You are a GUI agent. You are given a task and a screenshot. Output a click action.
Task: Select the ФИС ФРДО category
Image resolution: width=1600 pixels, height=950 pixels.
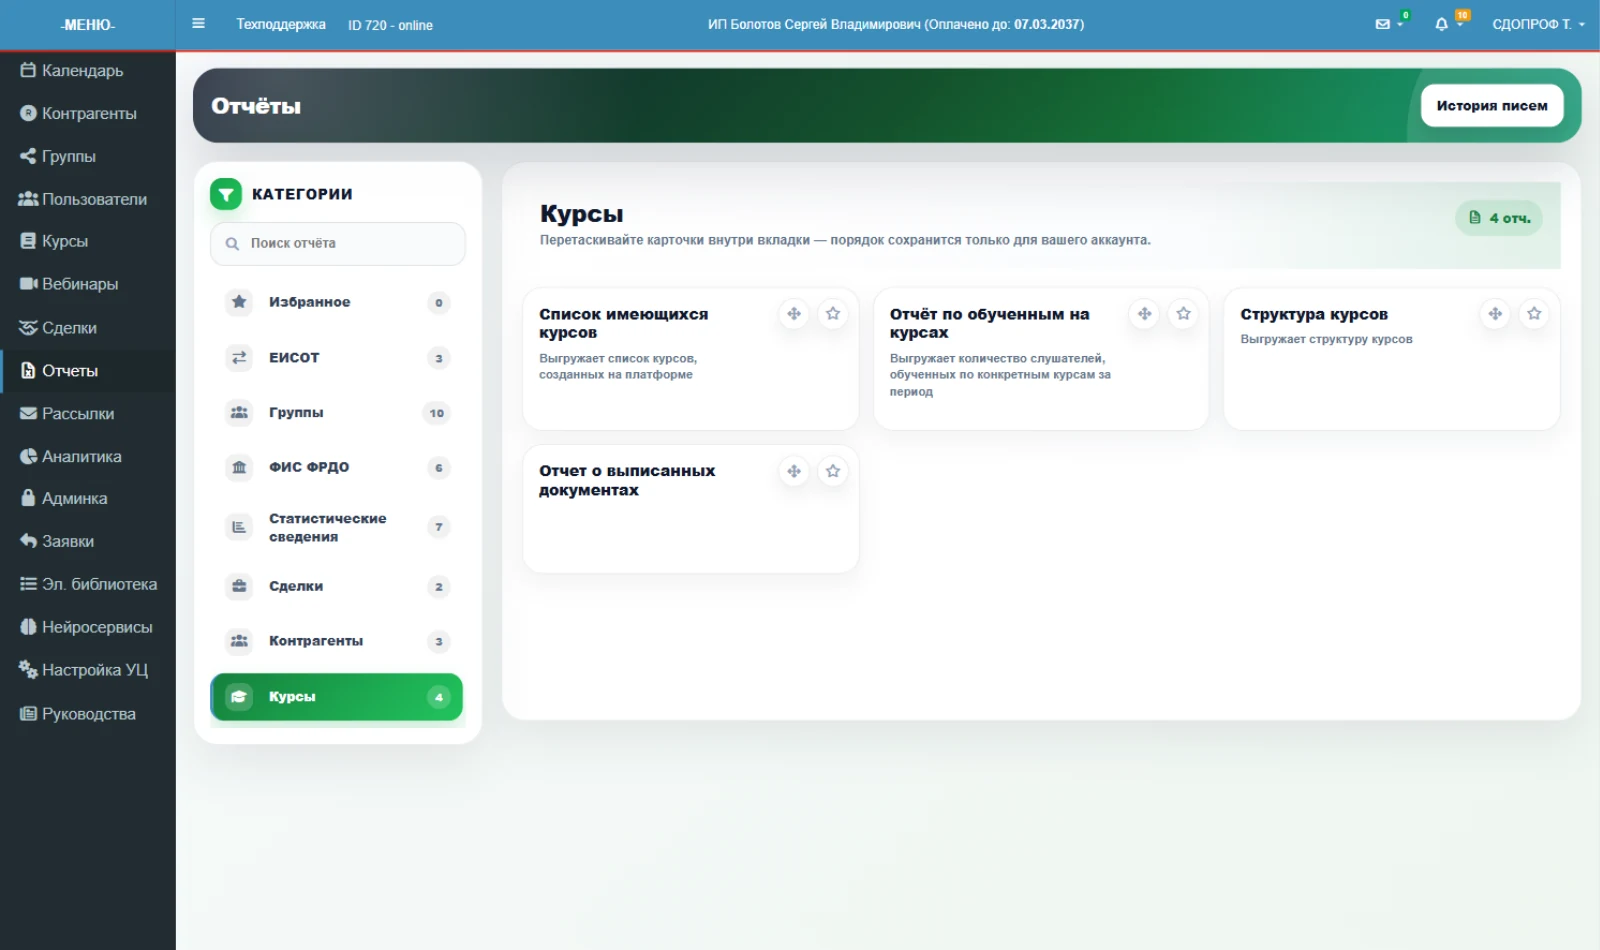[x=337, y=467]
